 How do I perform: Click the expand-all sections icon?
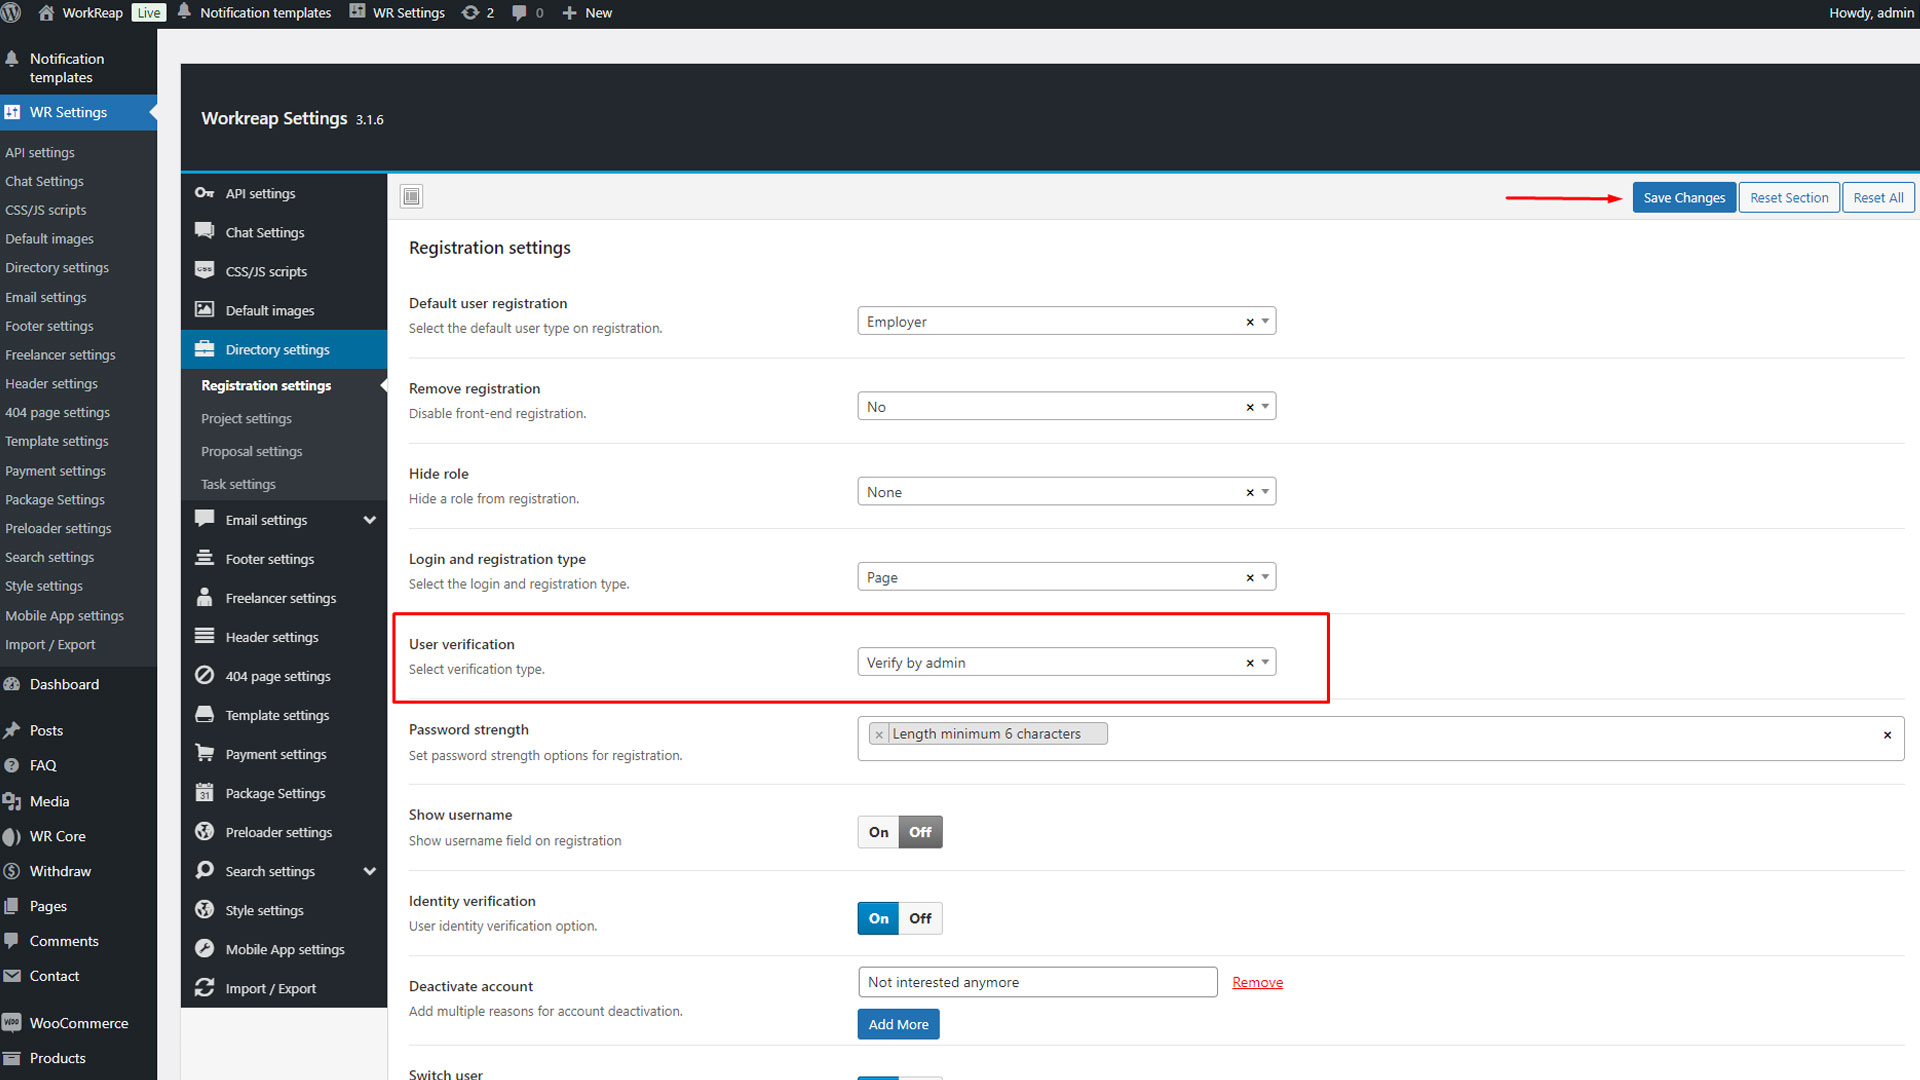click(x=411, y=196)
